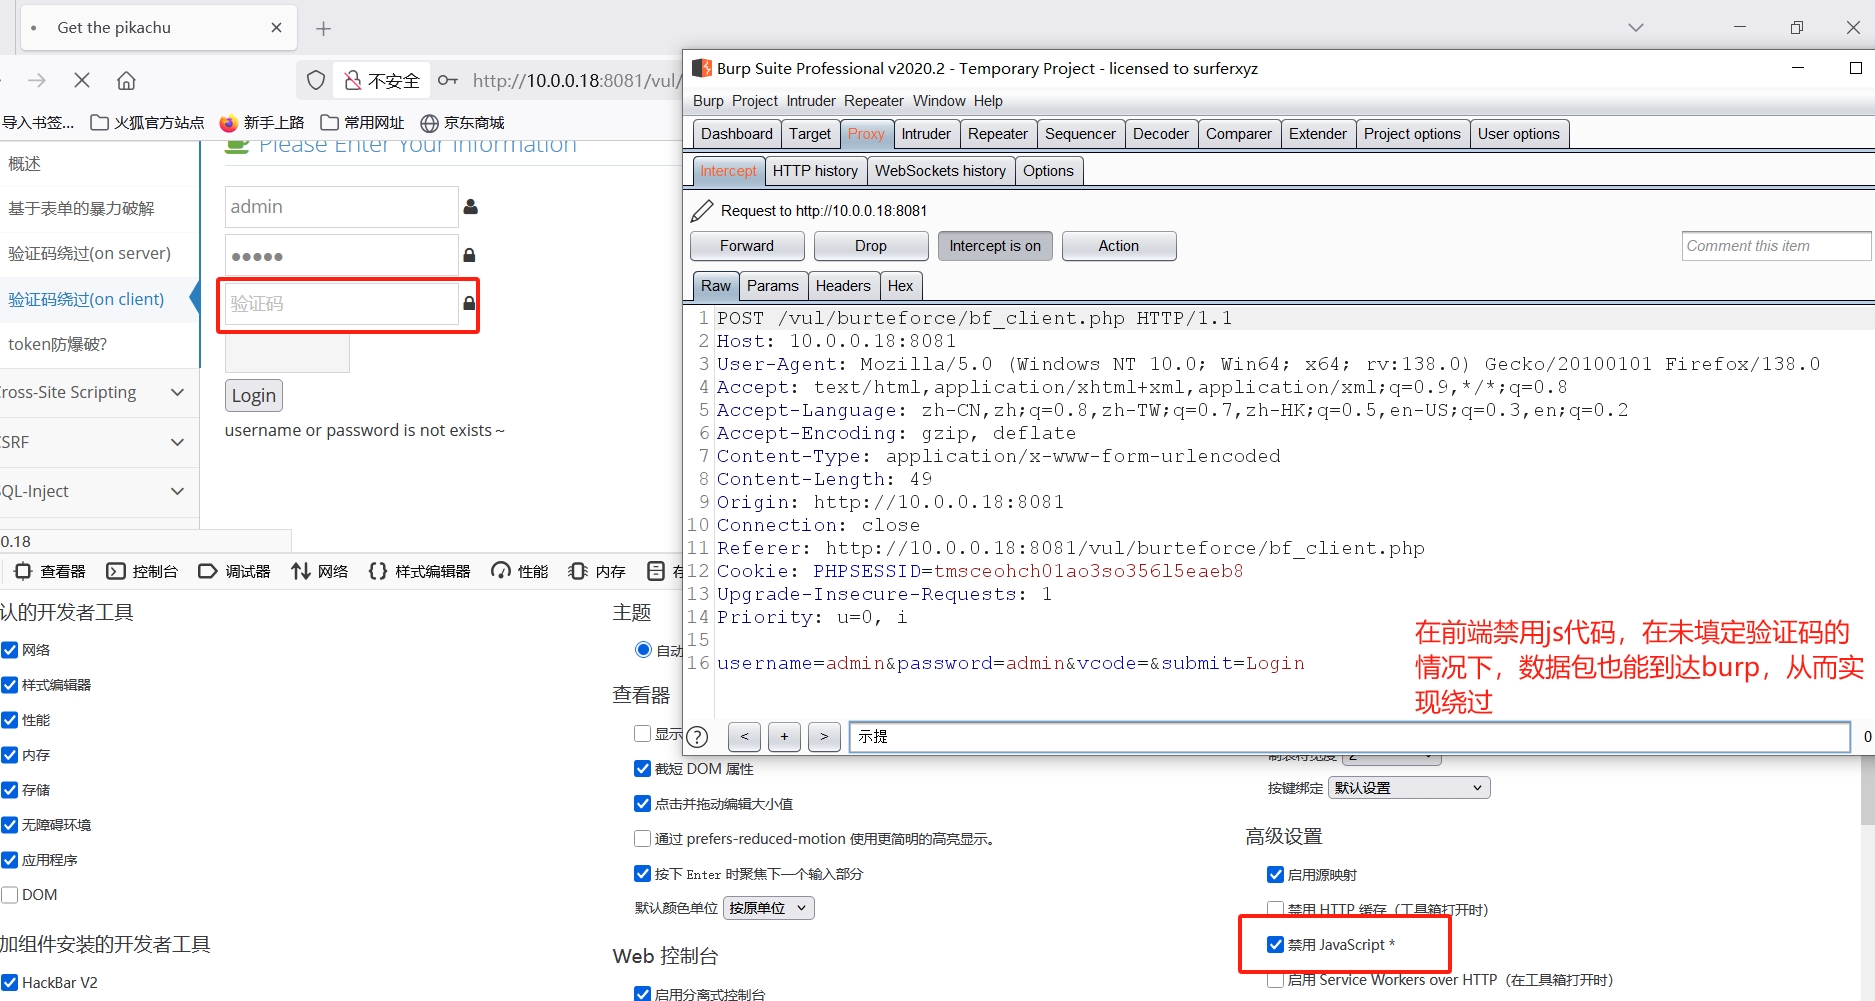The height and width of the screenshot is (1001, 1875).
Task: Close the Get the pikachu tab
Action: (276, 28)
